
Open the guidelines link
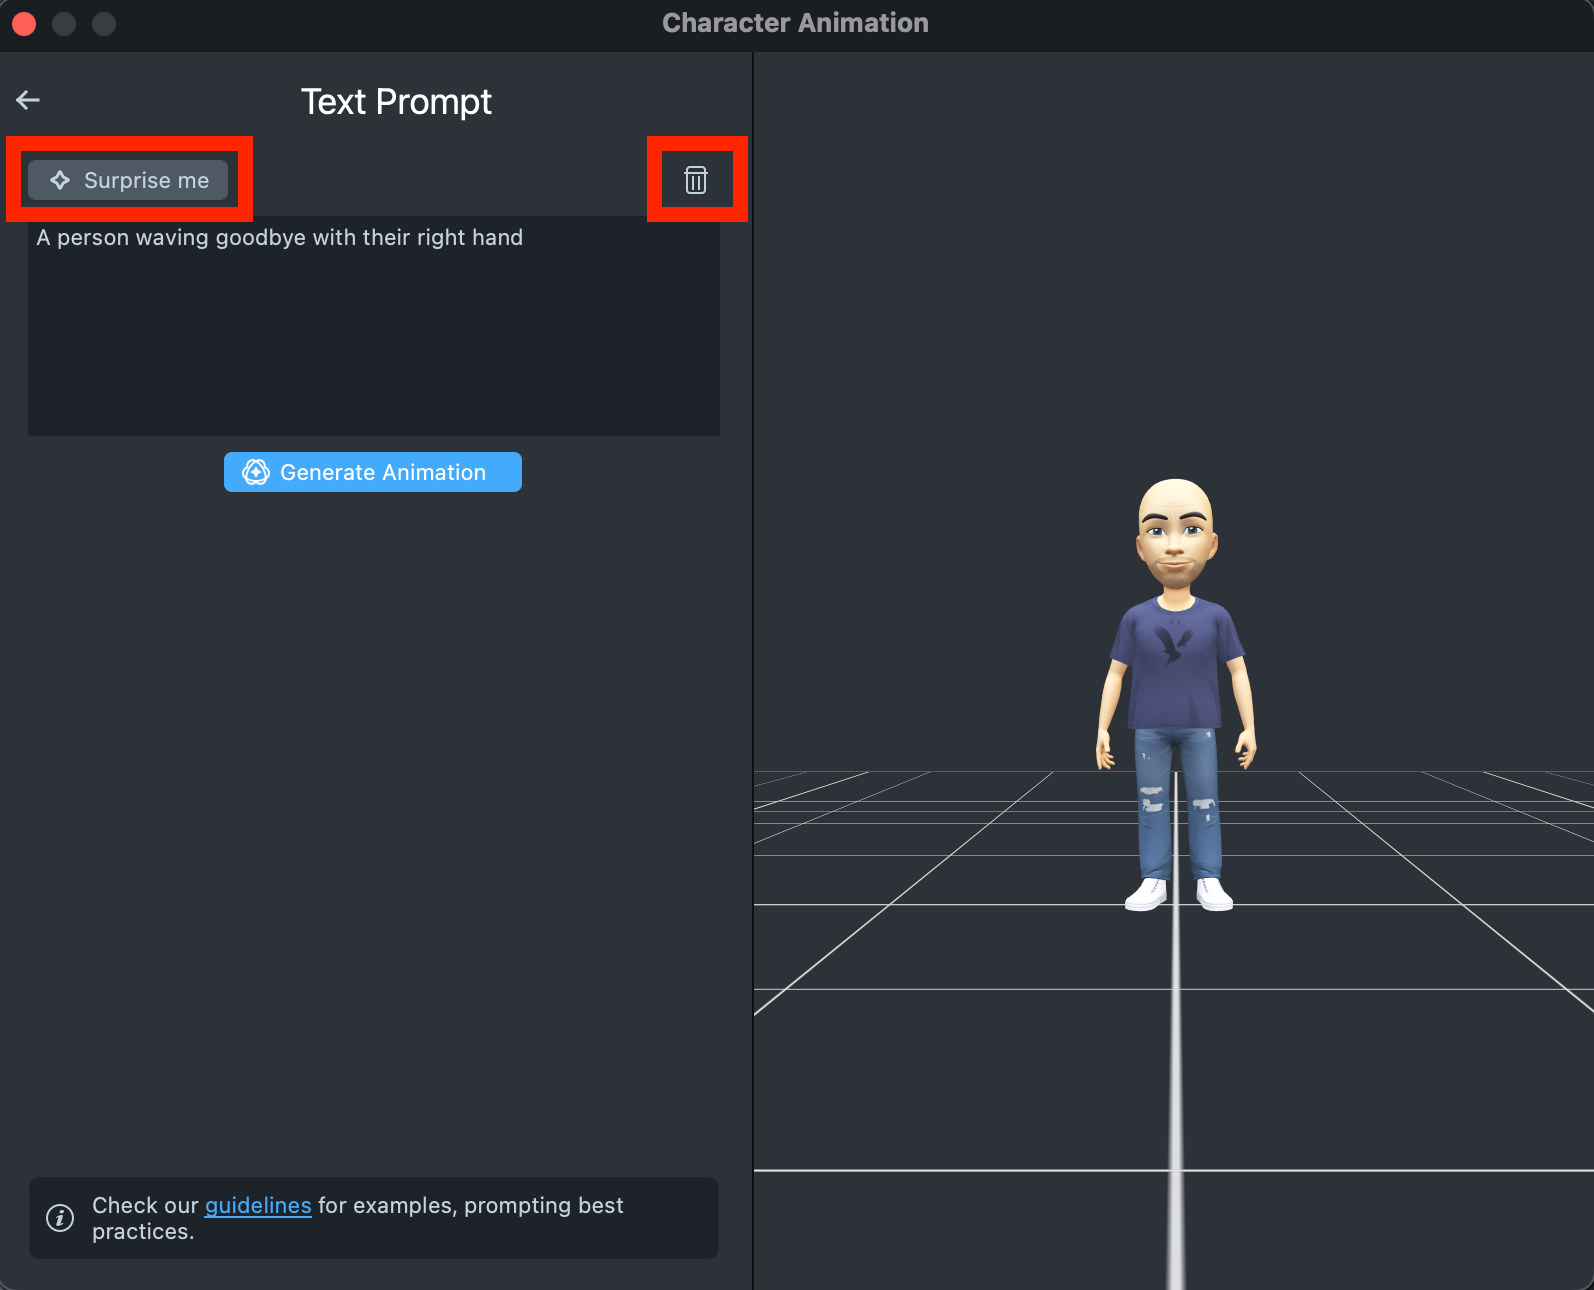258,1206
